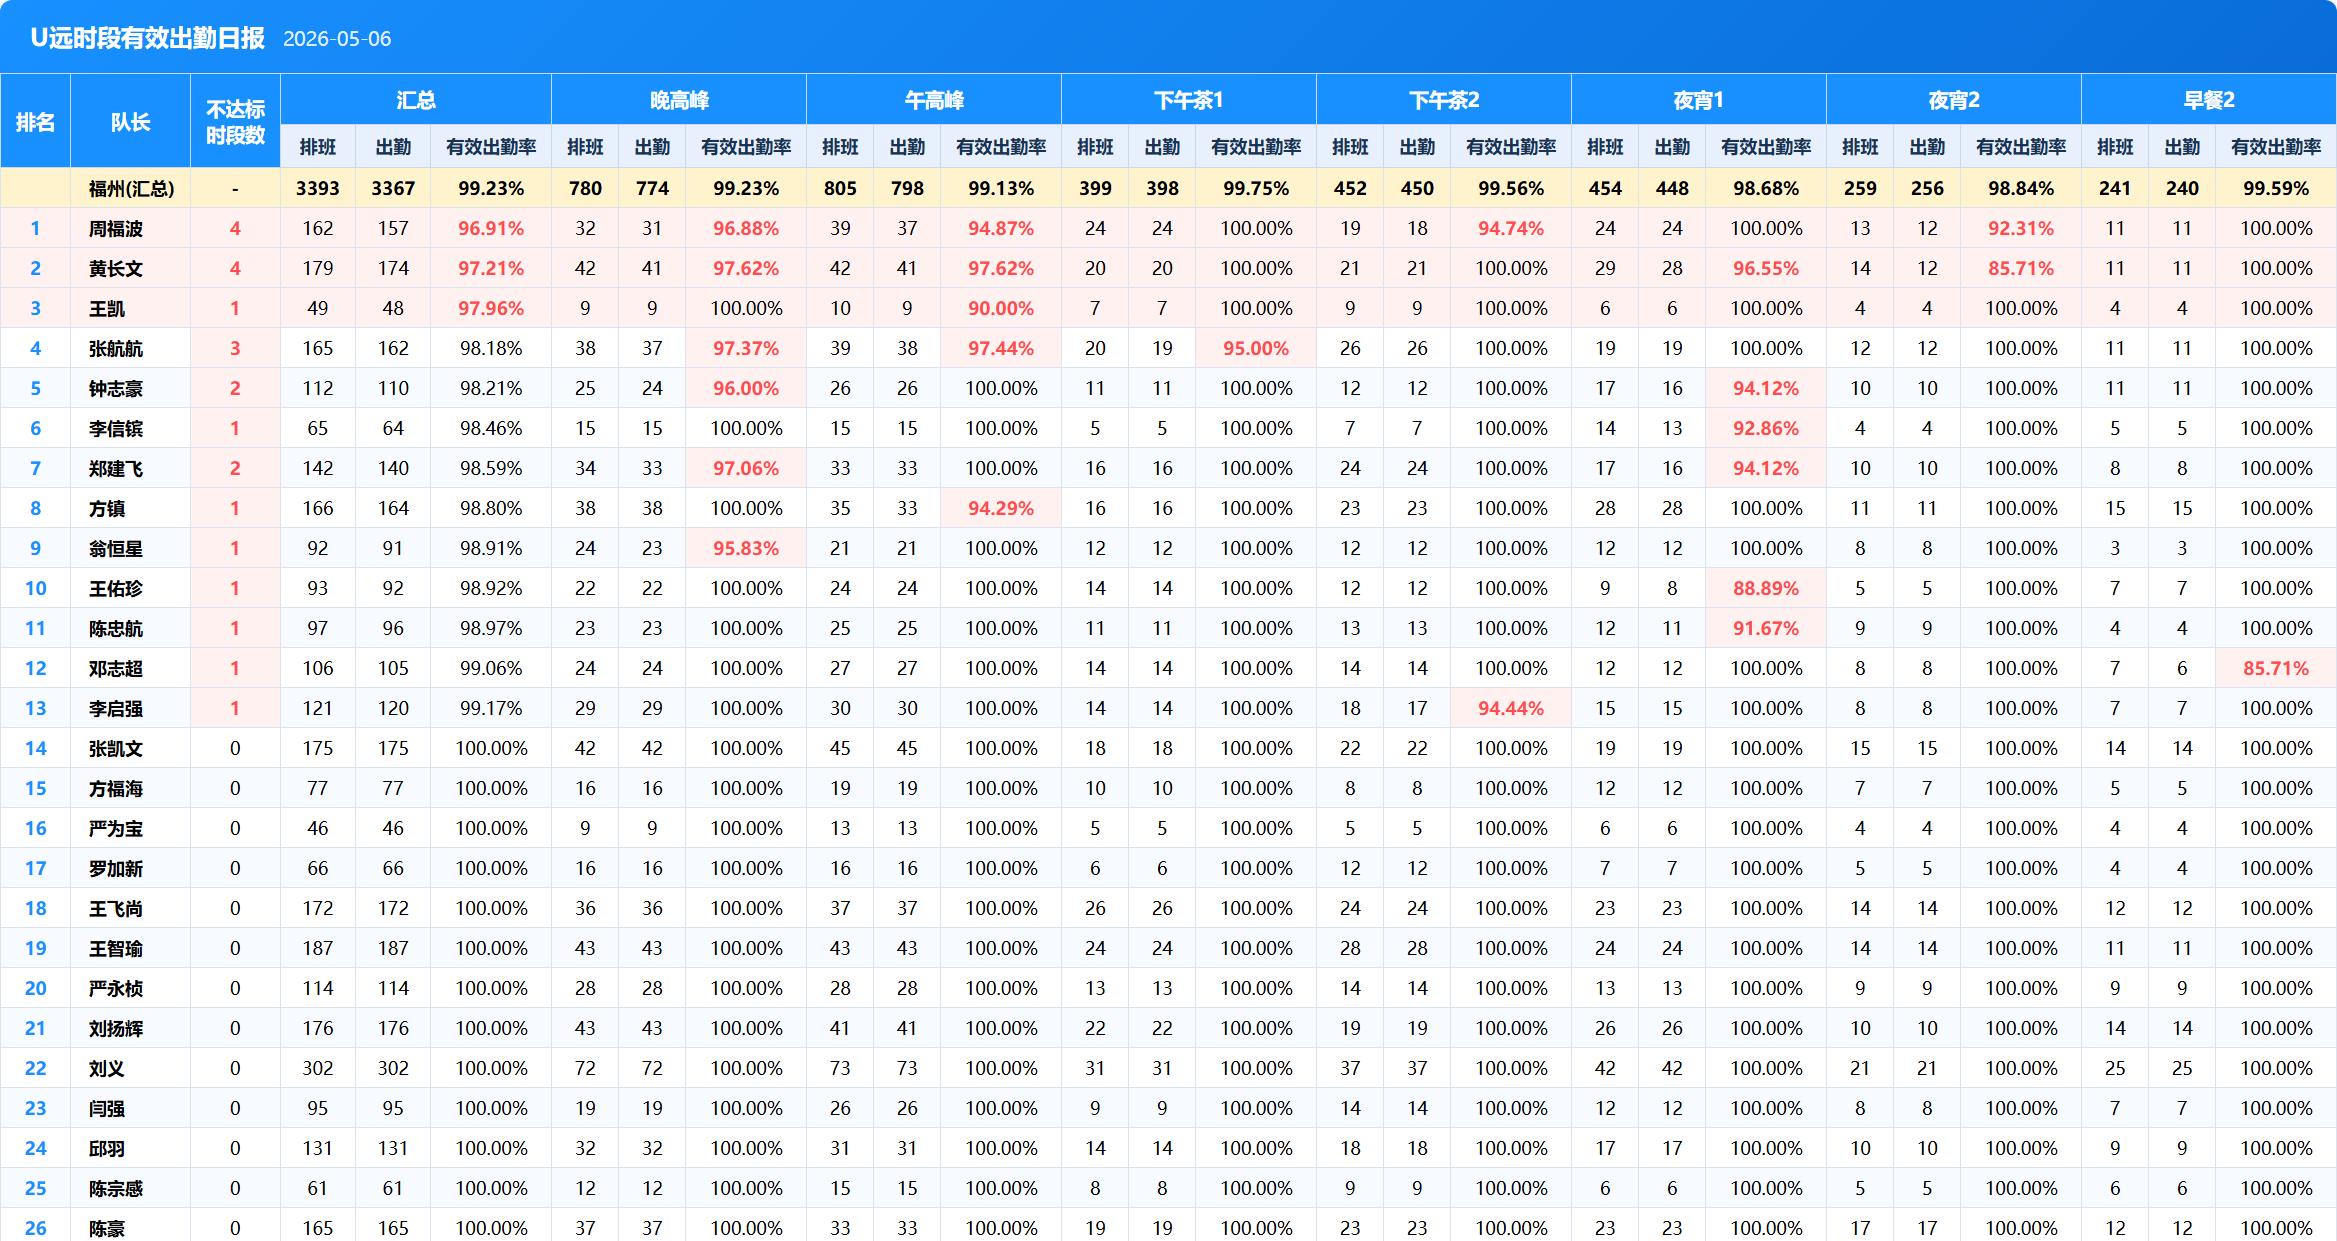This screenshot has height=1241, width=2337.
Task: Click the 99.56% summary rate
Action: coord(1511,188)
